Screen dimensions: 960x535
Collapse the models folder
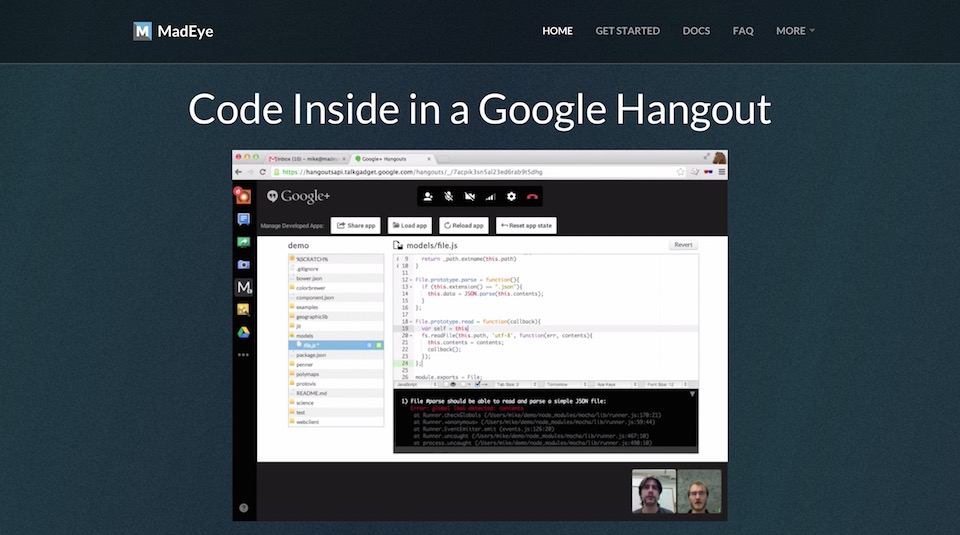click(x=336, y=335)
